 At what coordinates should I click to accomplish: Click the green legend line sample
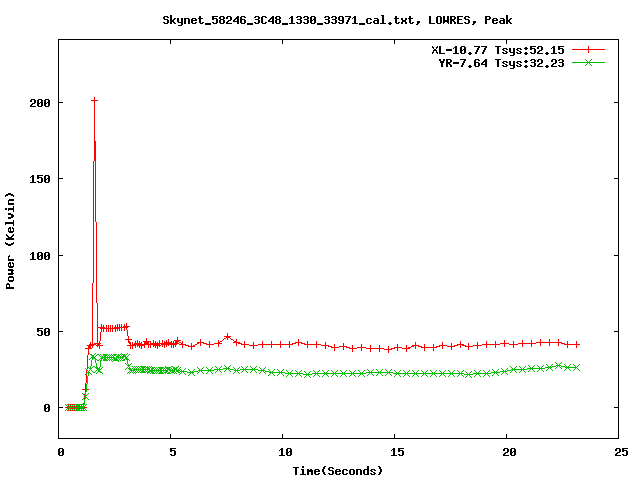pos(588,62)
